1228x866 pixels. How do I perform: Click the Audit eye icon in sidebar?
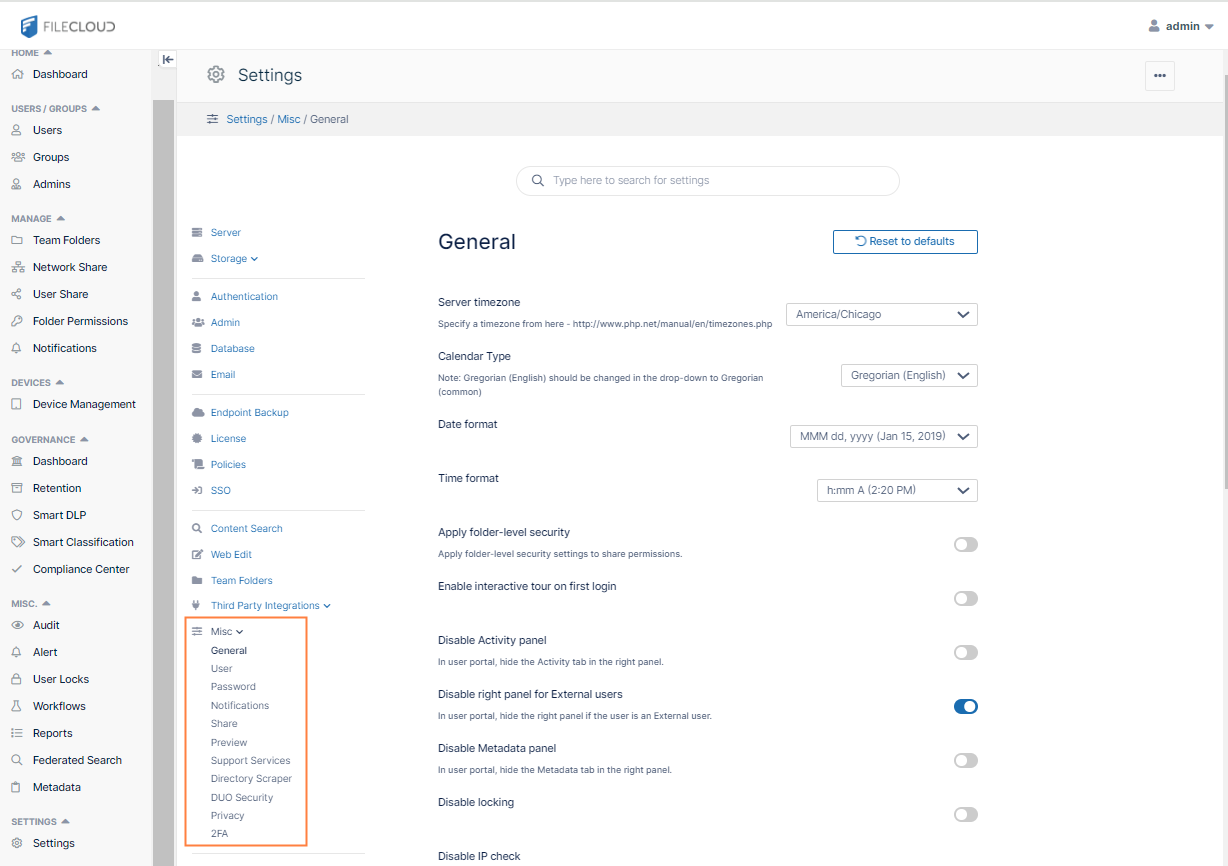click(17, 625)
